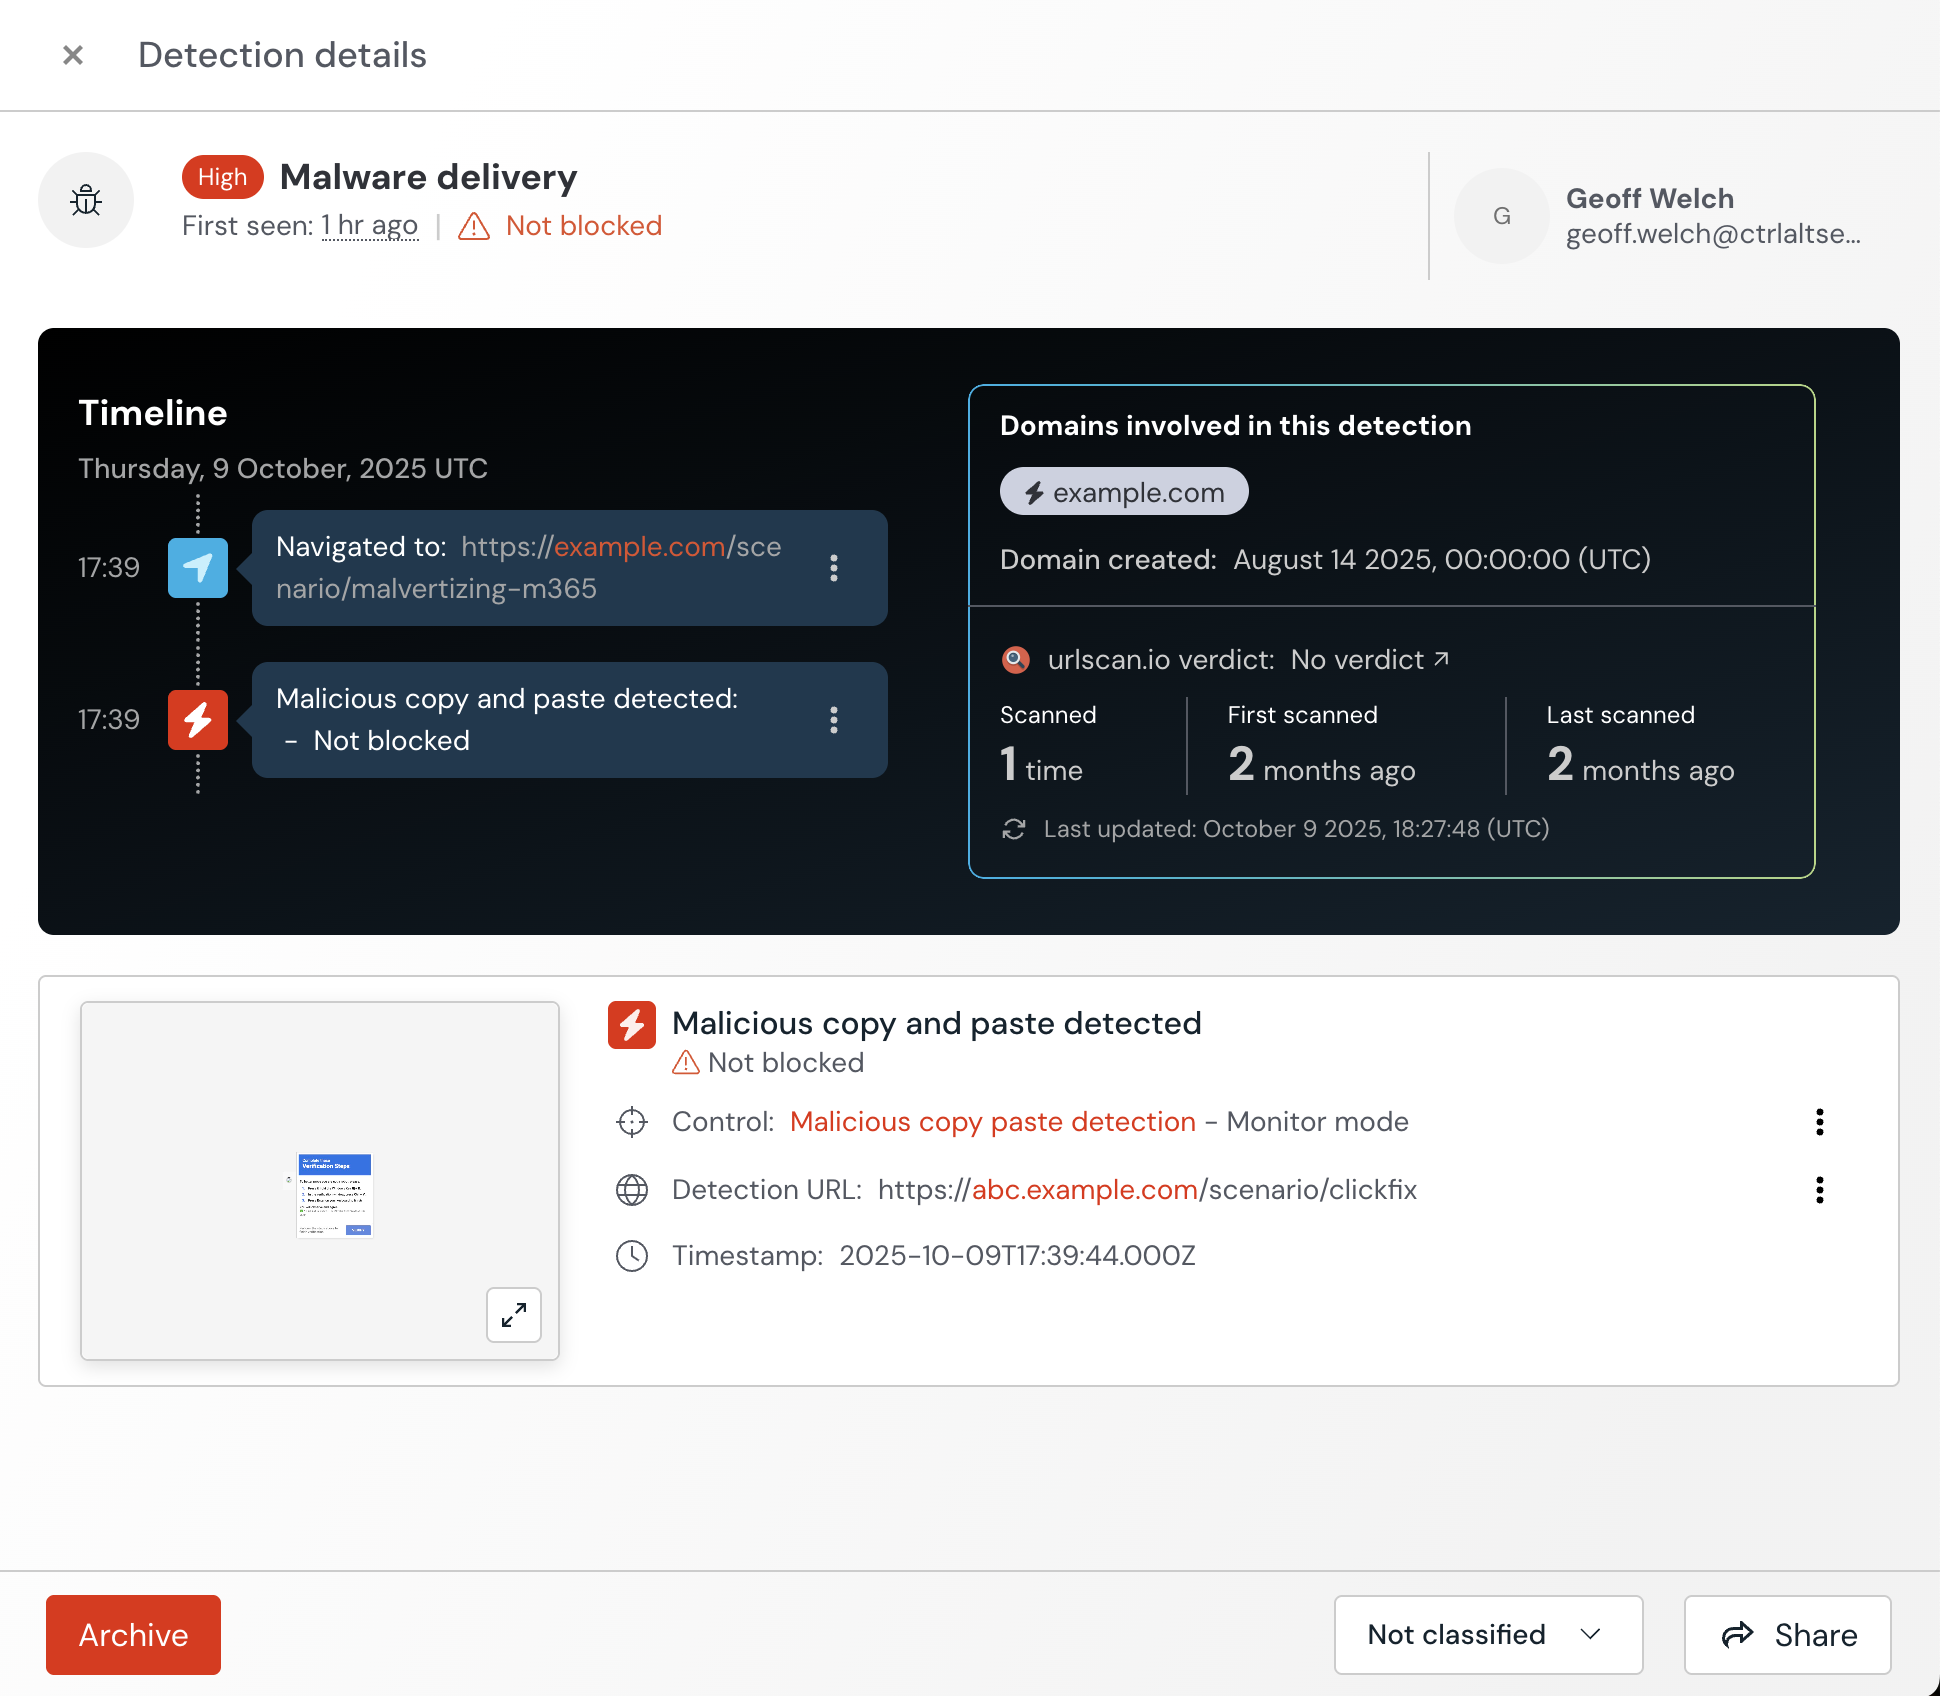The width and height of the screenshot is (1940, 1696).
Task: Click the refresh icon beside Last updated
Action: click(x=1014, y=829)
